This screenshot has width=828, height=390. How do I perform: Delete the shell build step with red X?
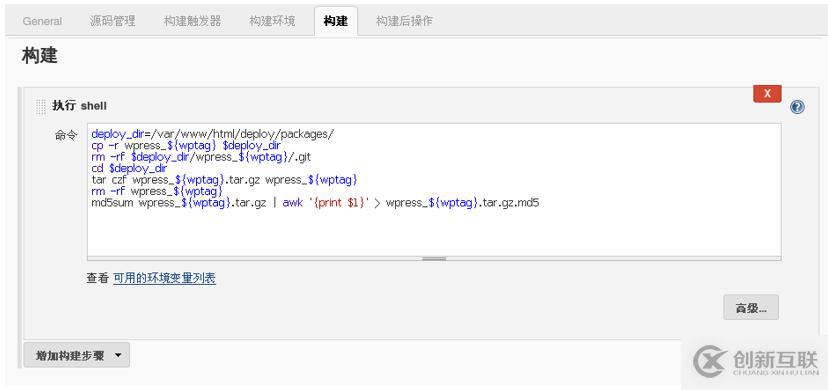point(767,94)
